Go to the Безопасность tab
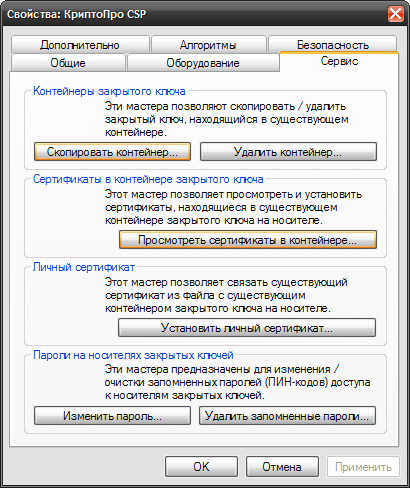 333,45
